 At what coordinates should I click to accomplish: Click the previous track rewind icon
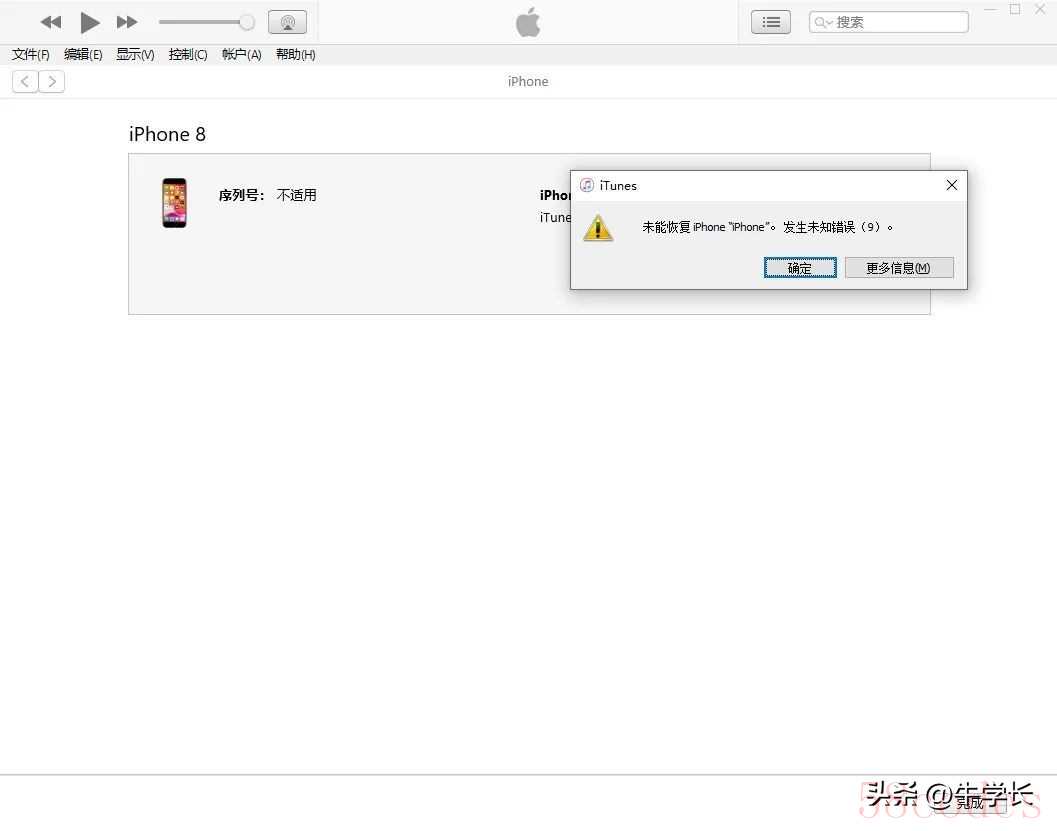tap(51, 22)
